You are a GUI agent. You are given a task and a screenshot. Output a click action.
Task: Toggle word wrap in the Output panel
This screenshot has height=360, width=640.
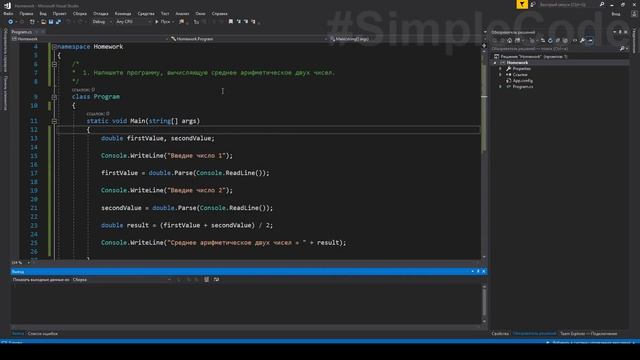216,280
